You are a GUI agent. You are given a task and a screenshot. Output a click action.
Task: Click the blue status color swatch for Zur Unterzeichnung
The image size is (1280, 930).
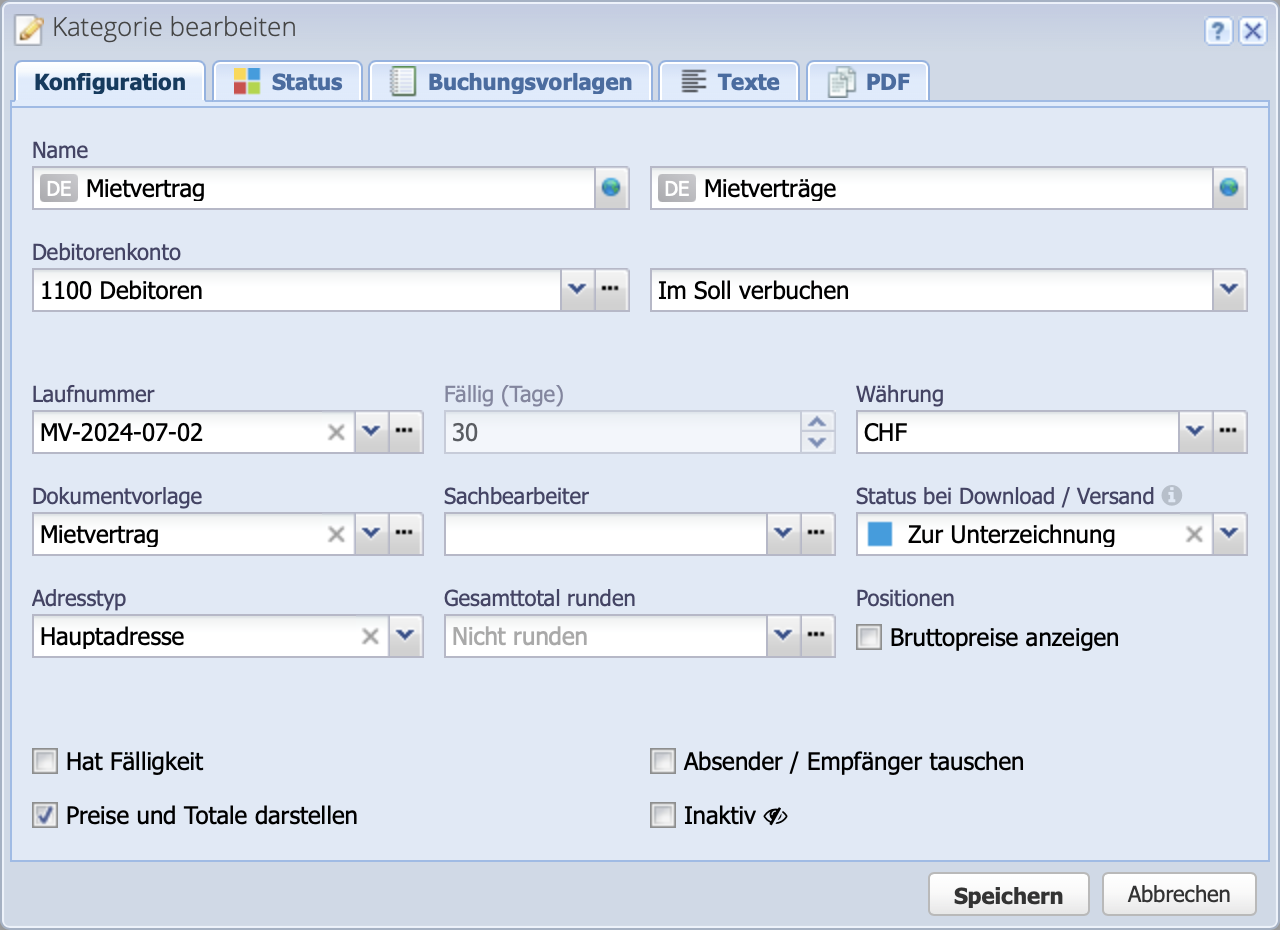pyautogui.click(x=880, y=534)
